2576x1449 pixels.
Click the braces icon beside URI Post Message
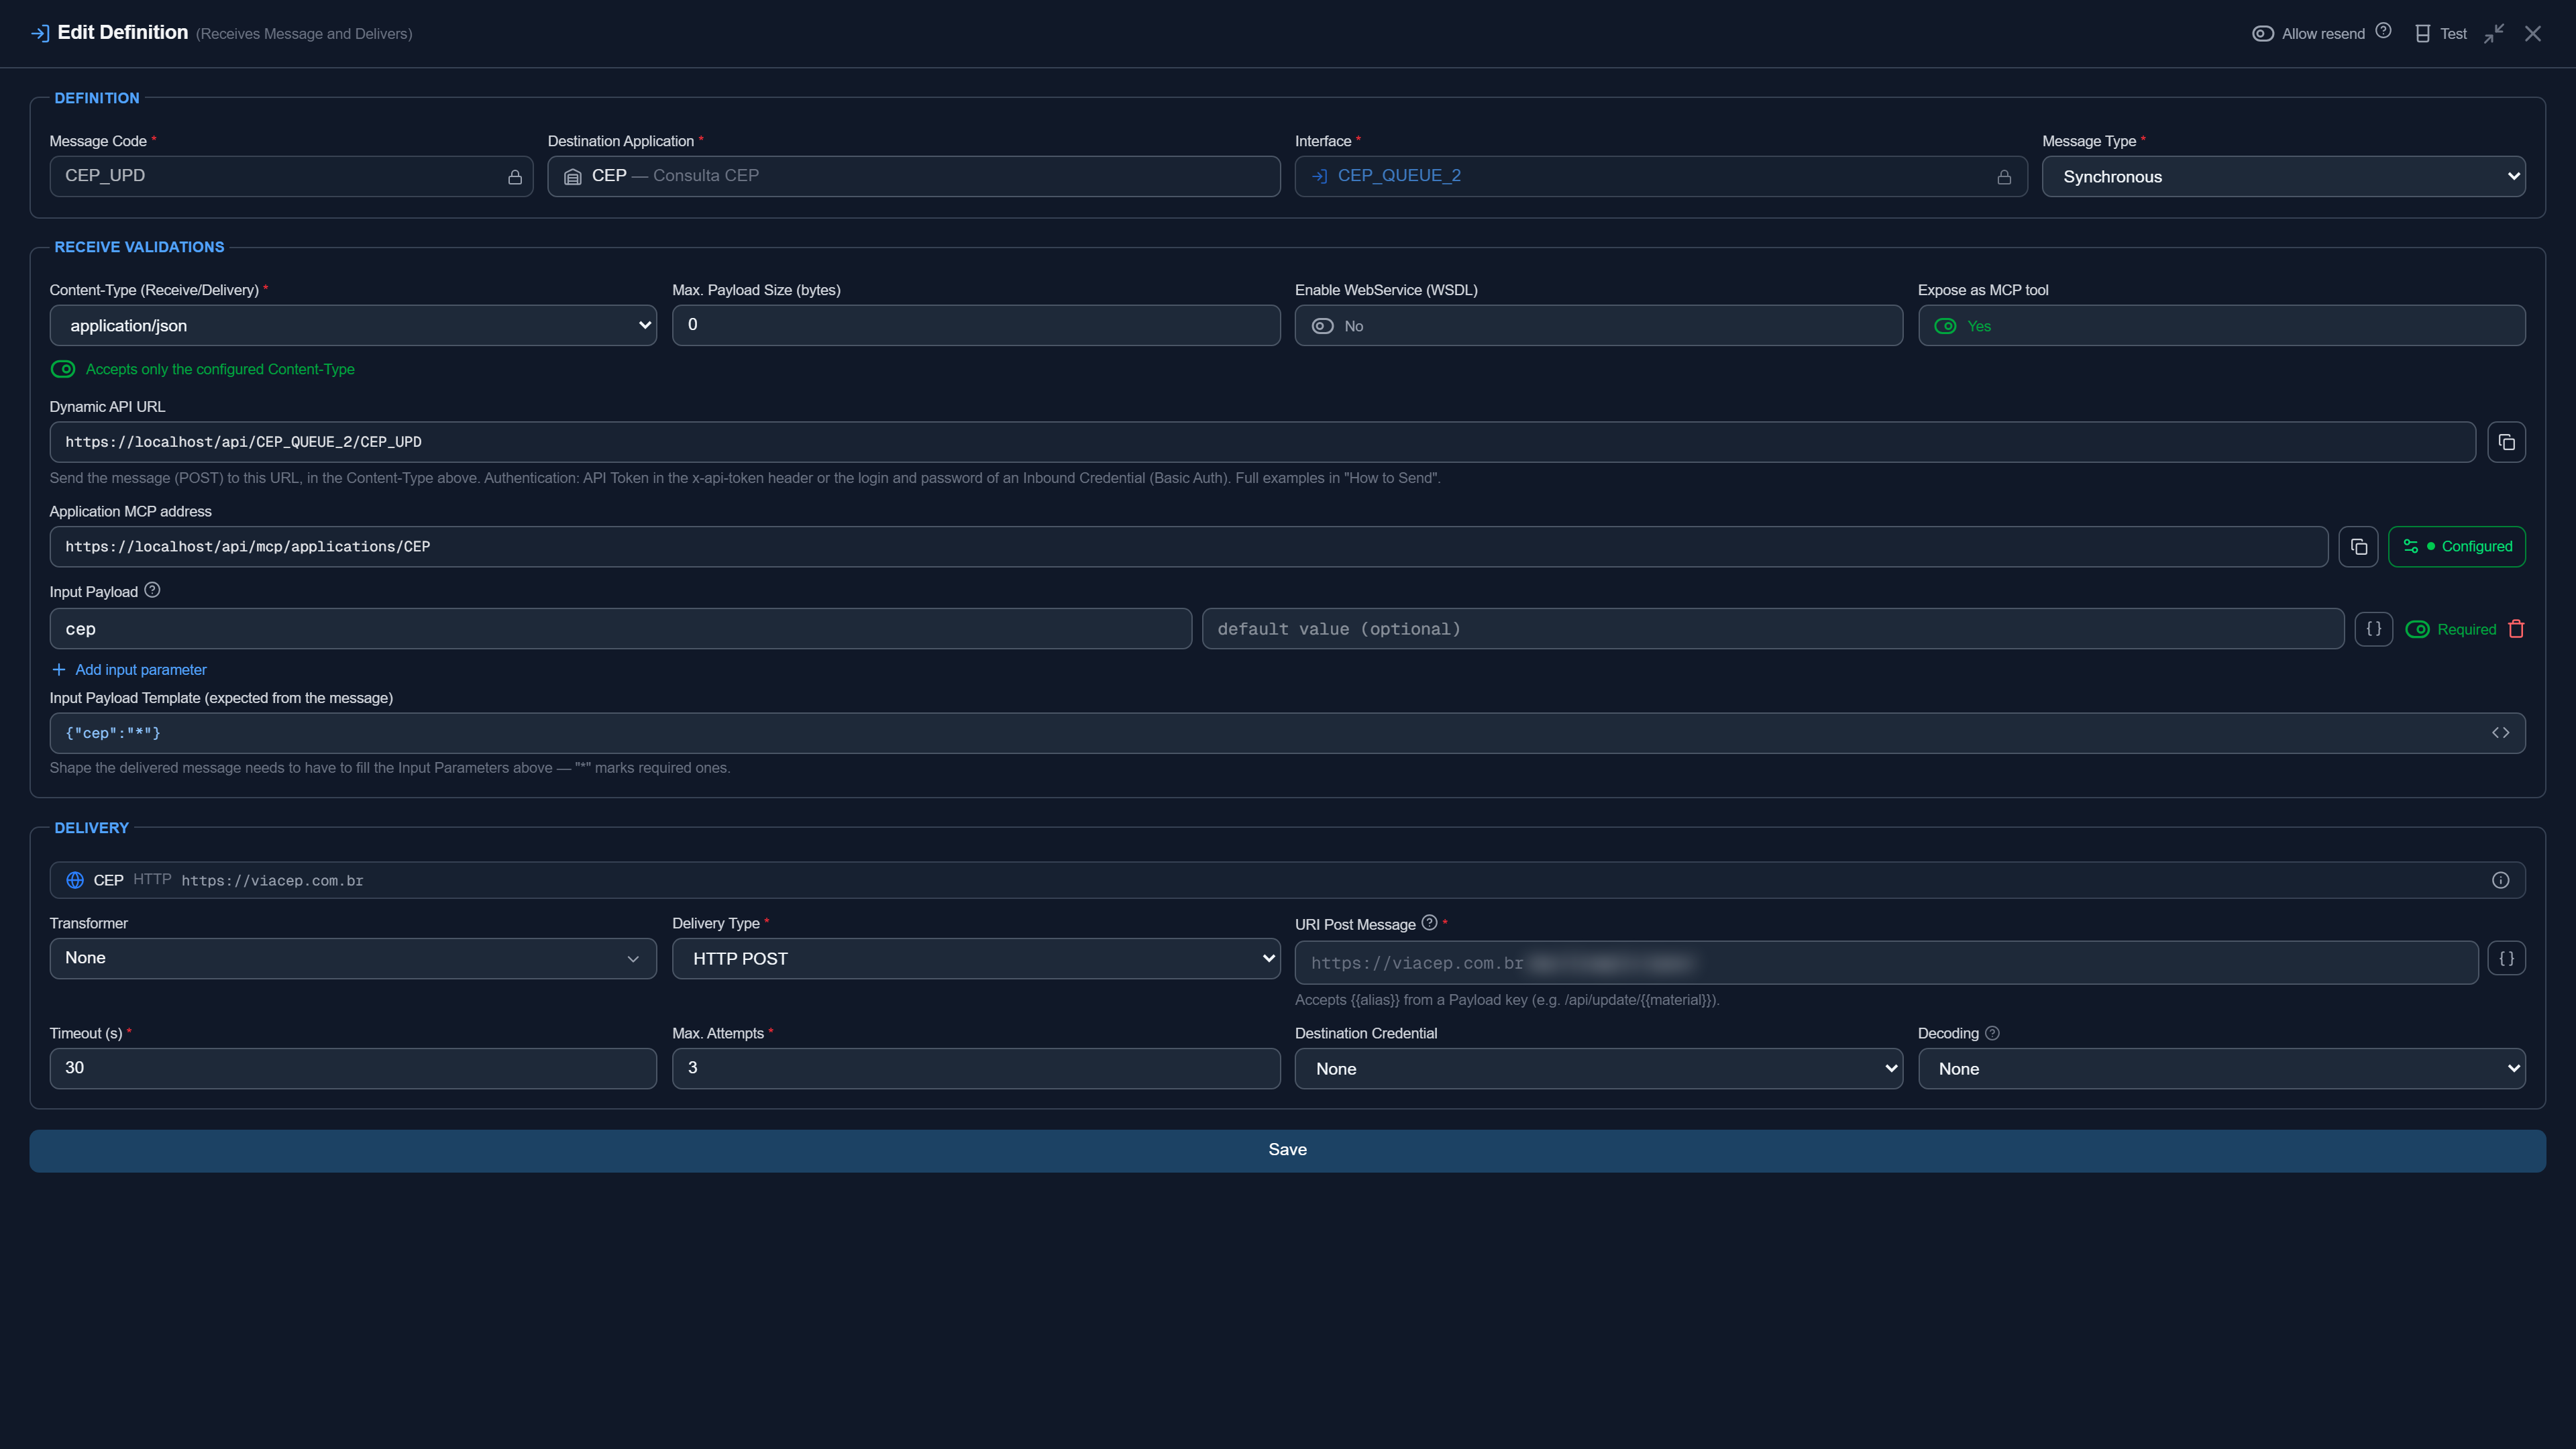pyautogui.click(x=2506, y=958)
